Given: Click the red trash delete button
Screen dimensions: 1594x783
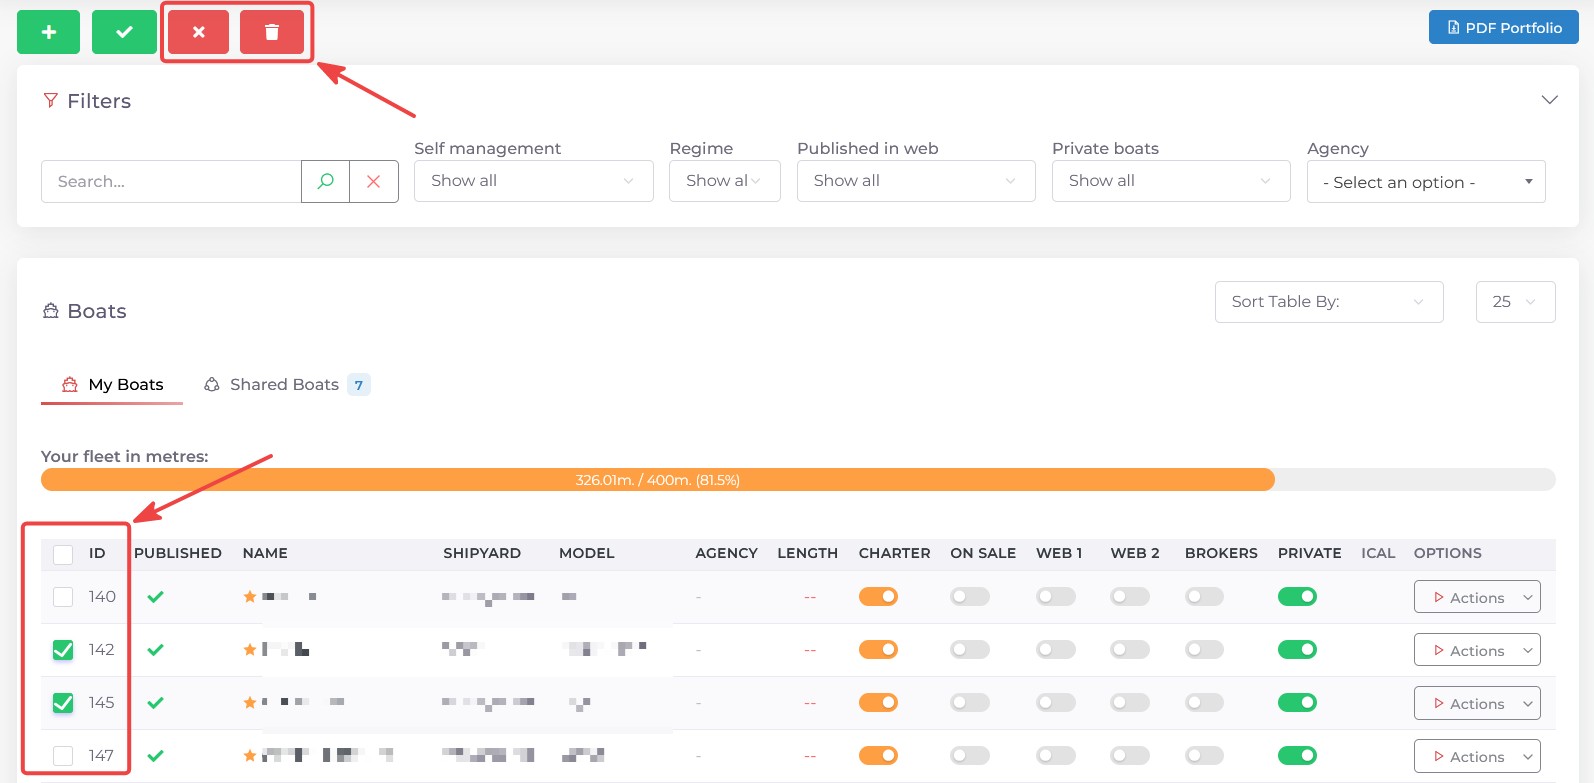Looking at the screenshot, I should [x=272, y=32].
